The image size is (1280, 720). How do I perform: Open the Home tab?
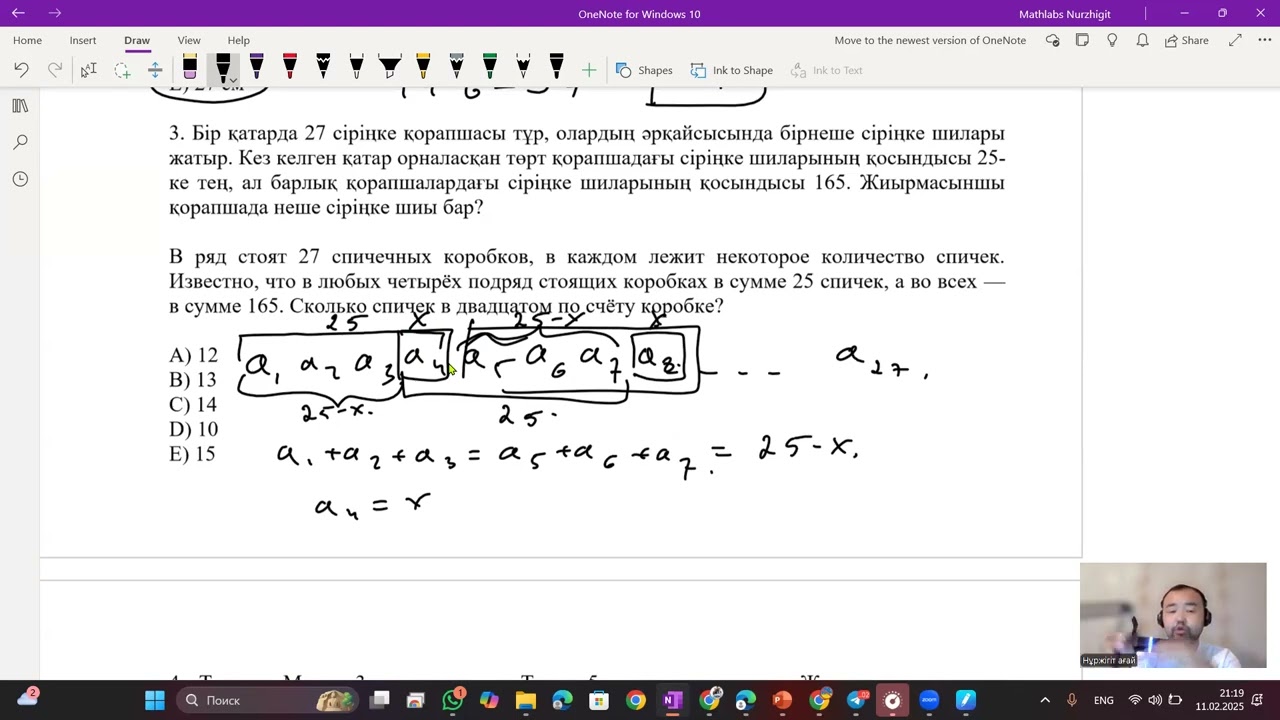pos(27,40)
